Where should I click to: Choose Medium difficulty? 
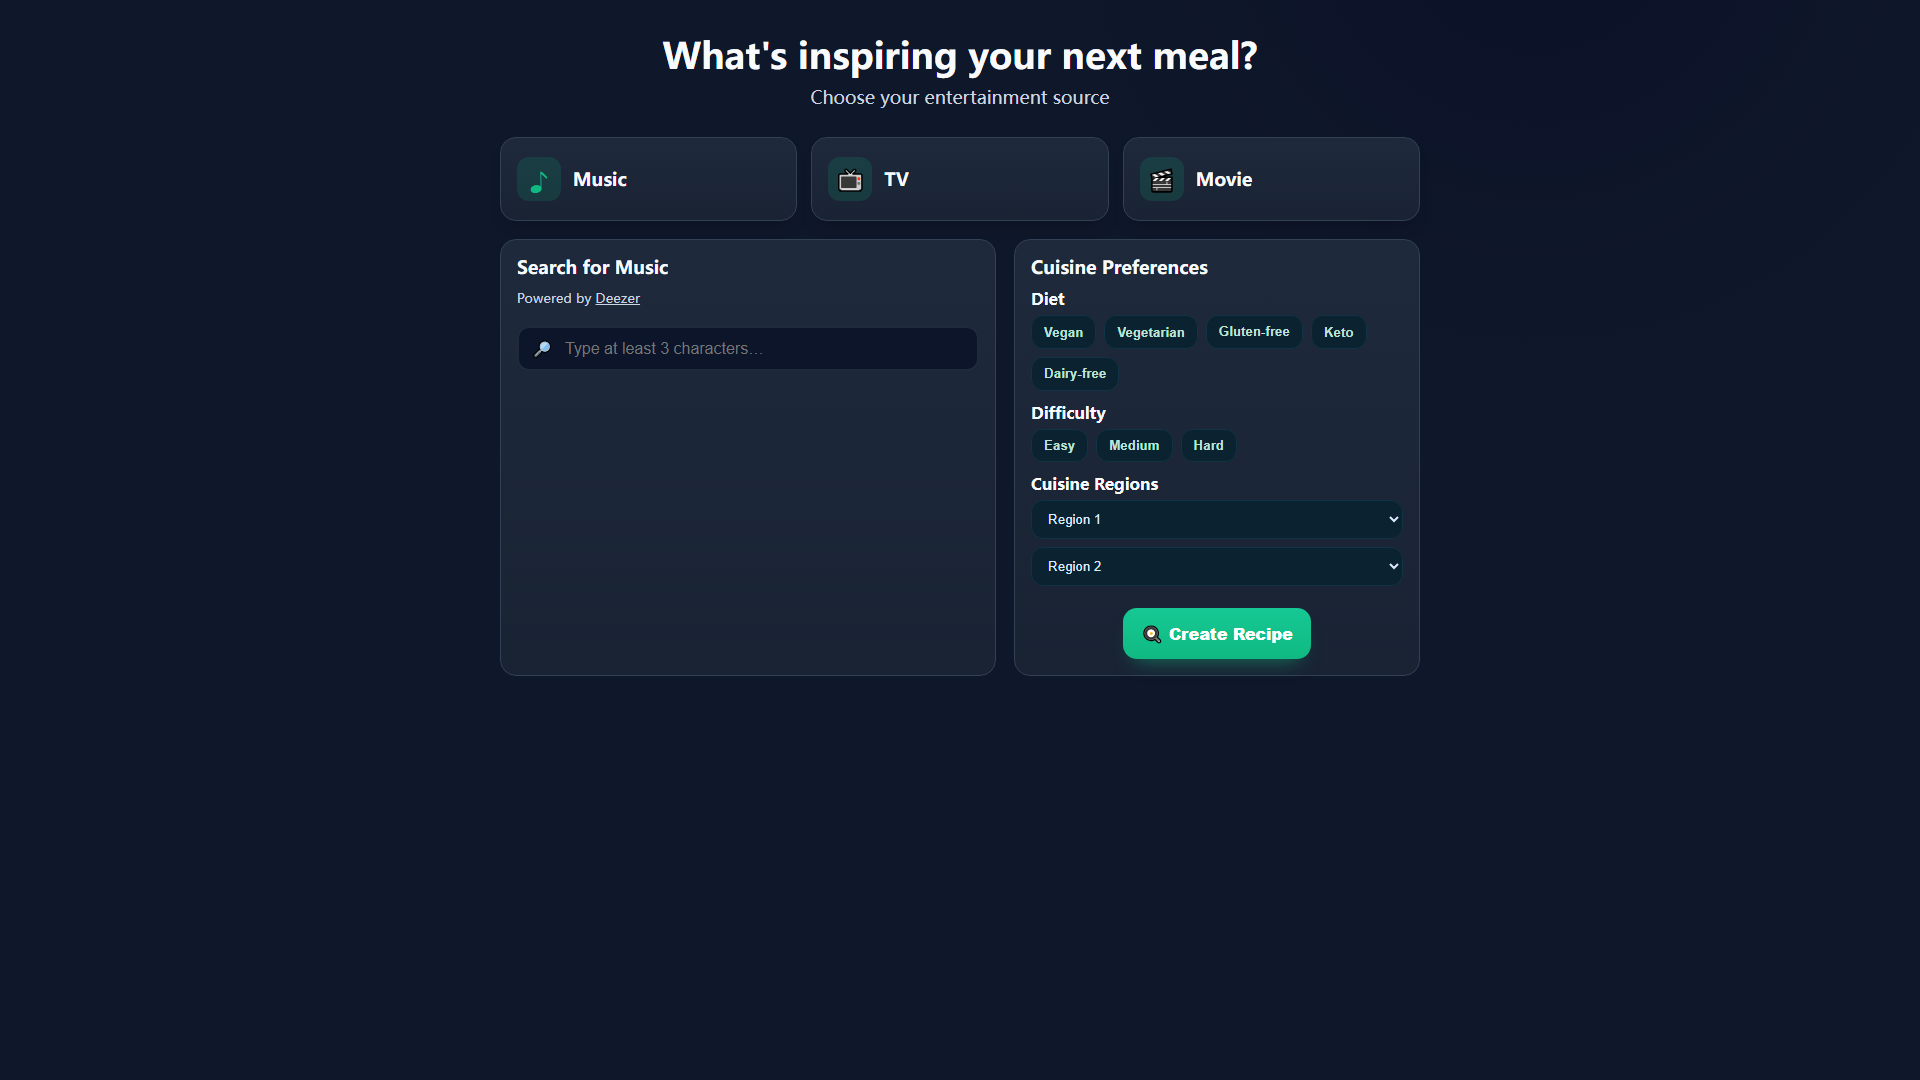[1134, 446]
